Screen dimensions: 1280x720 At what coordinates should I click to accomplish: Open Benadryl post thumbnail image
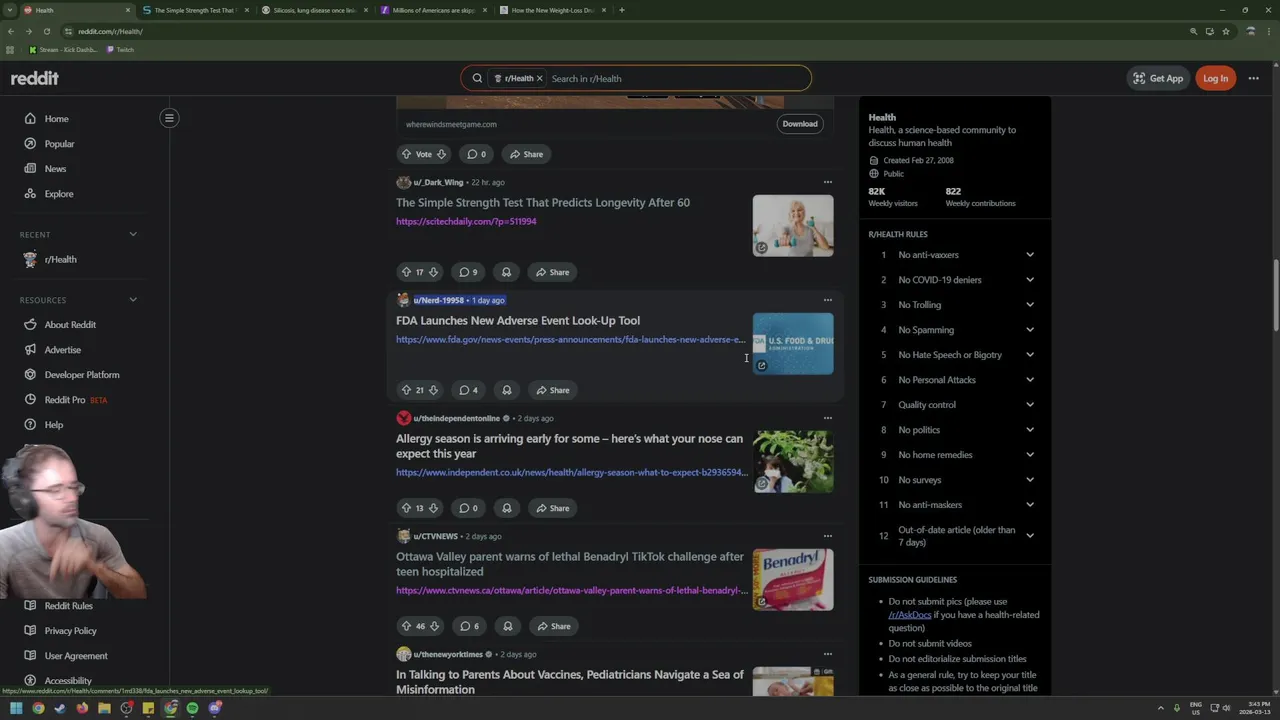[x=793, y=579]
